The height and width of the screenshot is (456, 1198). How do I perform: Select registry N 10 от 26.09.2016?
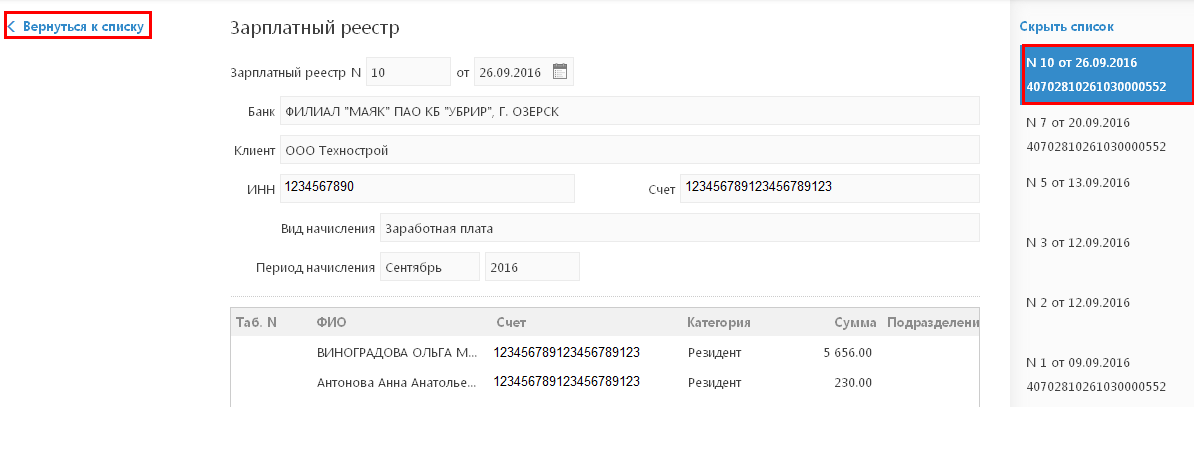pos(1107,74)
